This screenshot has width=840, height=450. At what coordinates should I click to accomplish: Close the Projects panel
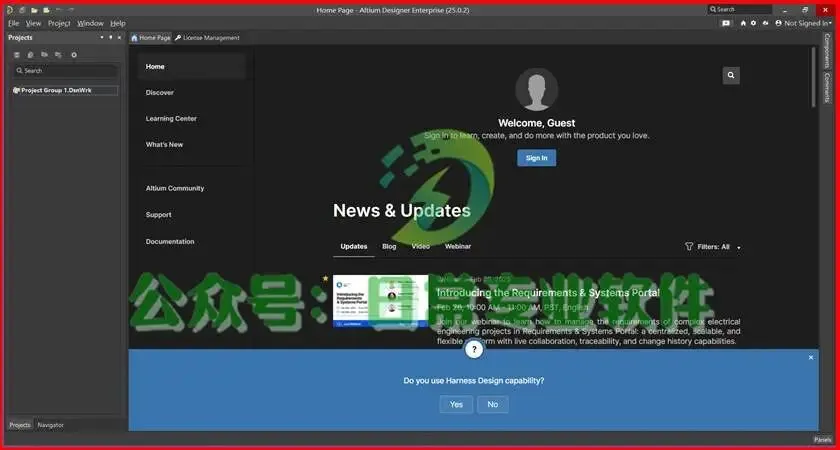(119, 38)
